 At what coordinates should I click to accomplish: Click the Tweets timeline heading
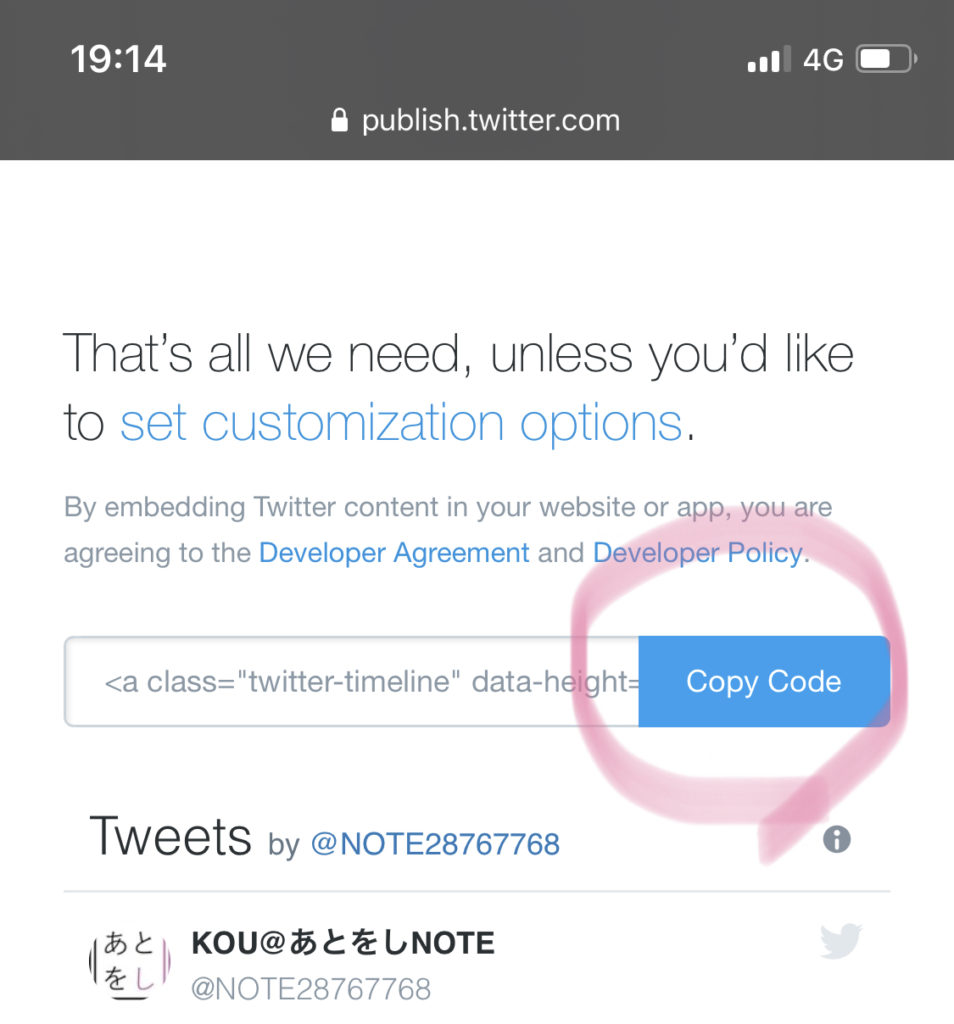coord(170,837)
